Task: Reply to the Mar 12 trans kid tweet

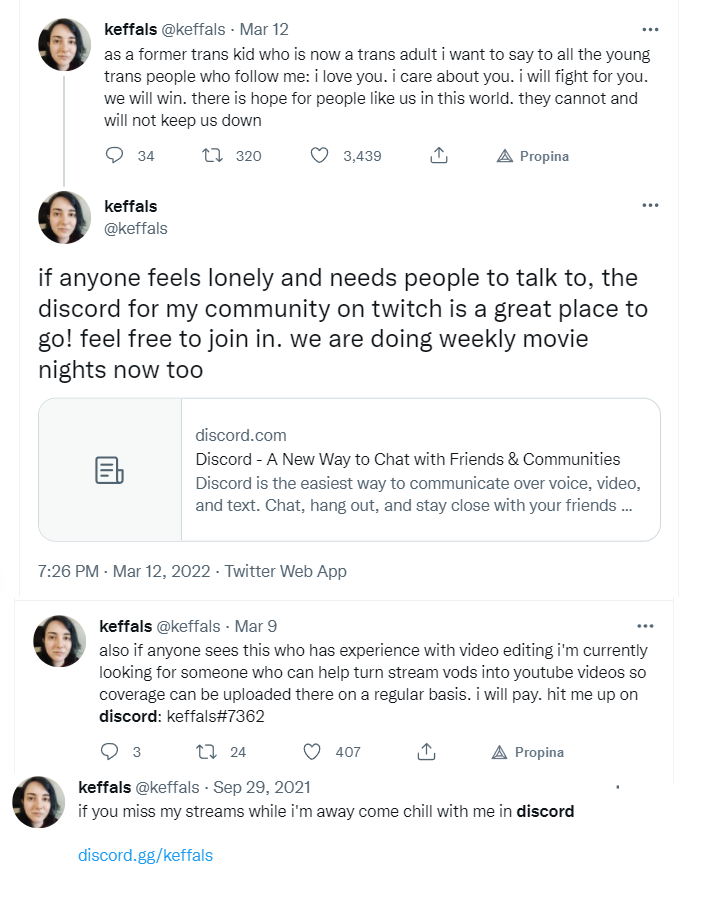Action: point(115,156)
